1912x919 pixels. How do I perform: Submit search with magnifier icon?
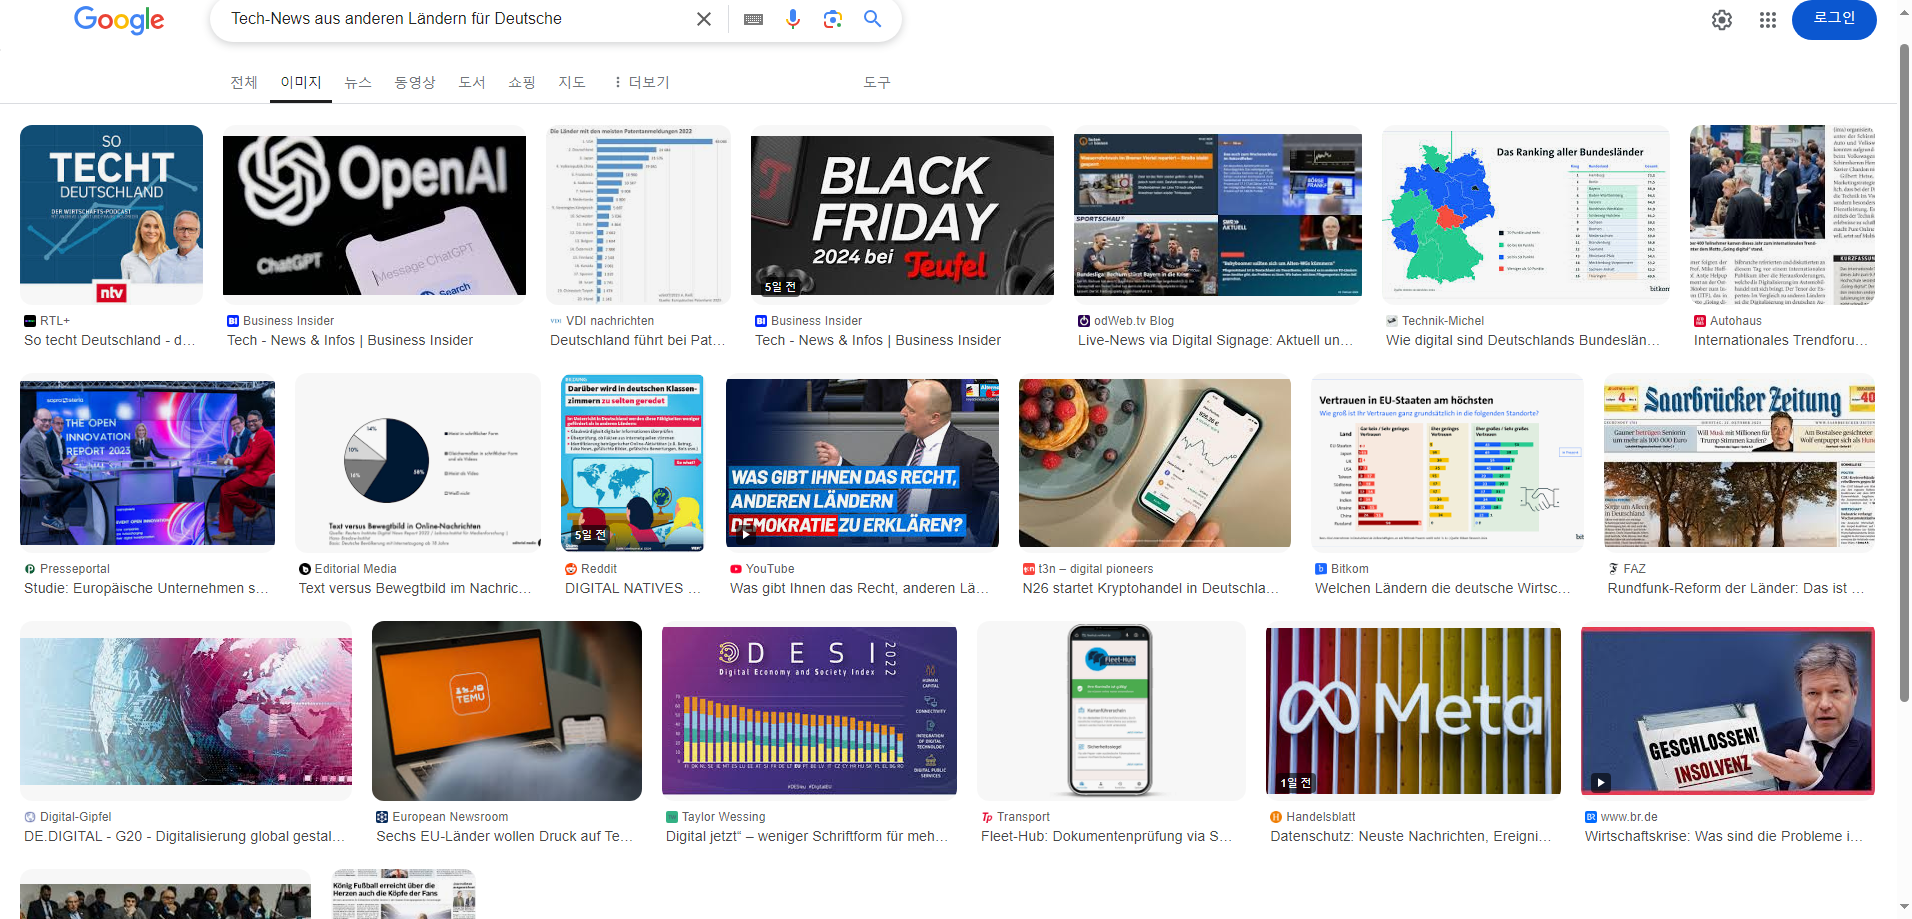point(873,19)
